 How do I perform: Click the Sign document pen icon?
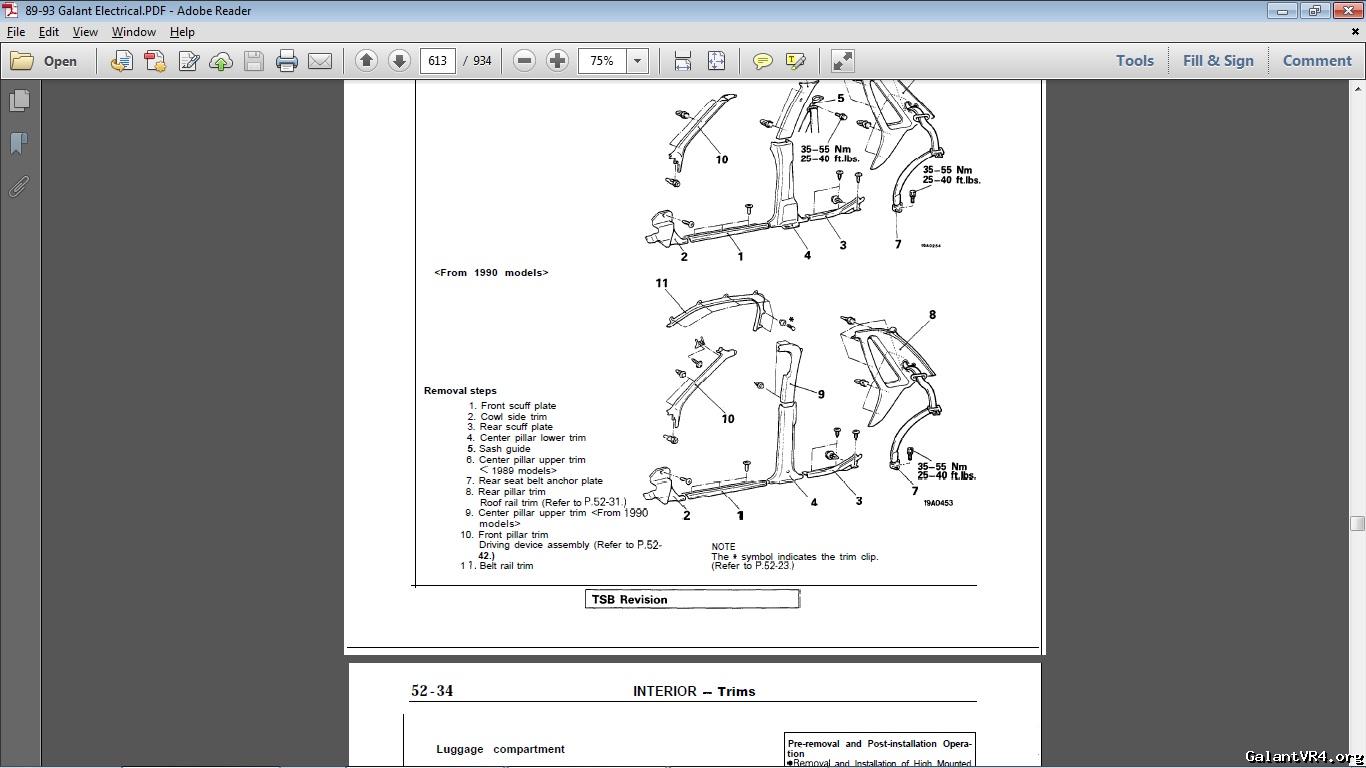[188, 61]
